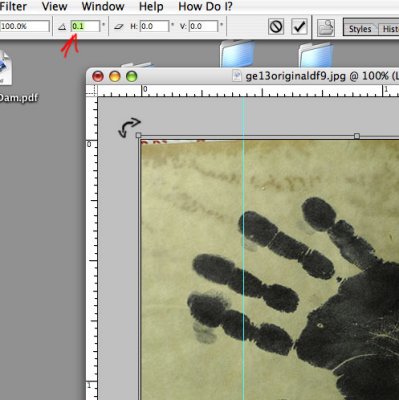
Task: Open the Filter menu
Action: click(x=13, y=6)
